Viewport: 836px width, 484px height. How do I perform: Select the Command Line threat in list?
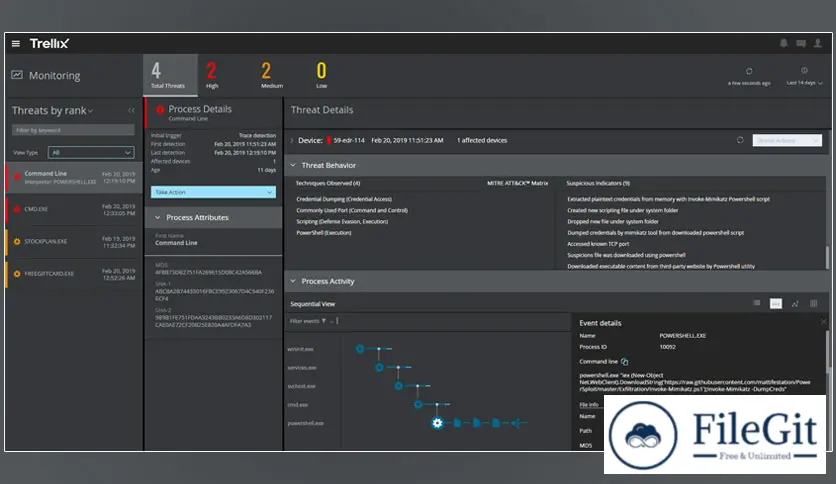tap(75, 178)
